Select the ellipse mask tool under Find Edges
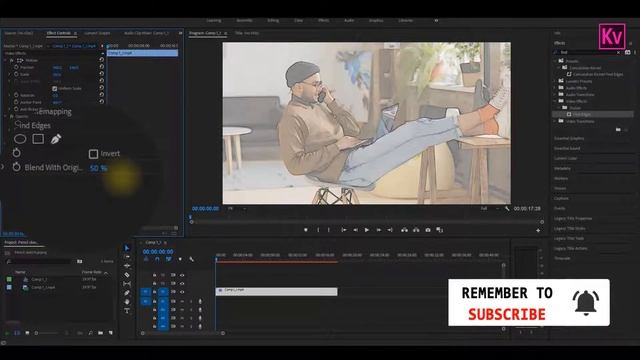This screenshot has height=360, width=640. [x=20, y=139]
